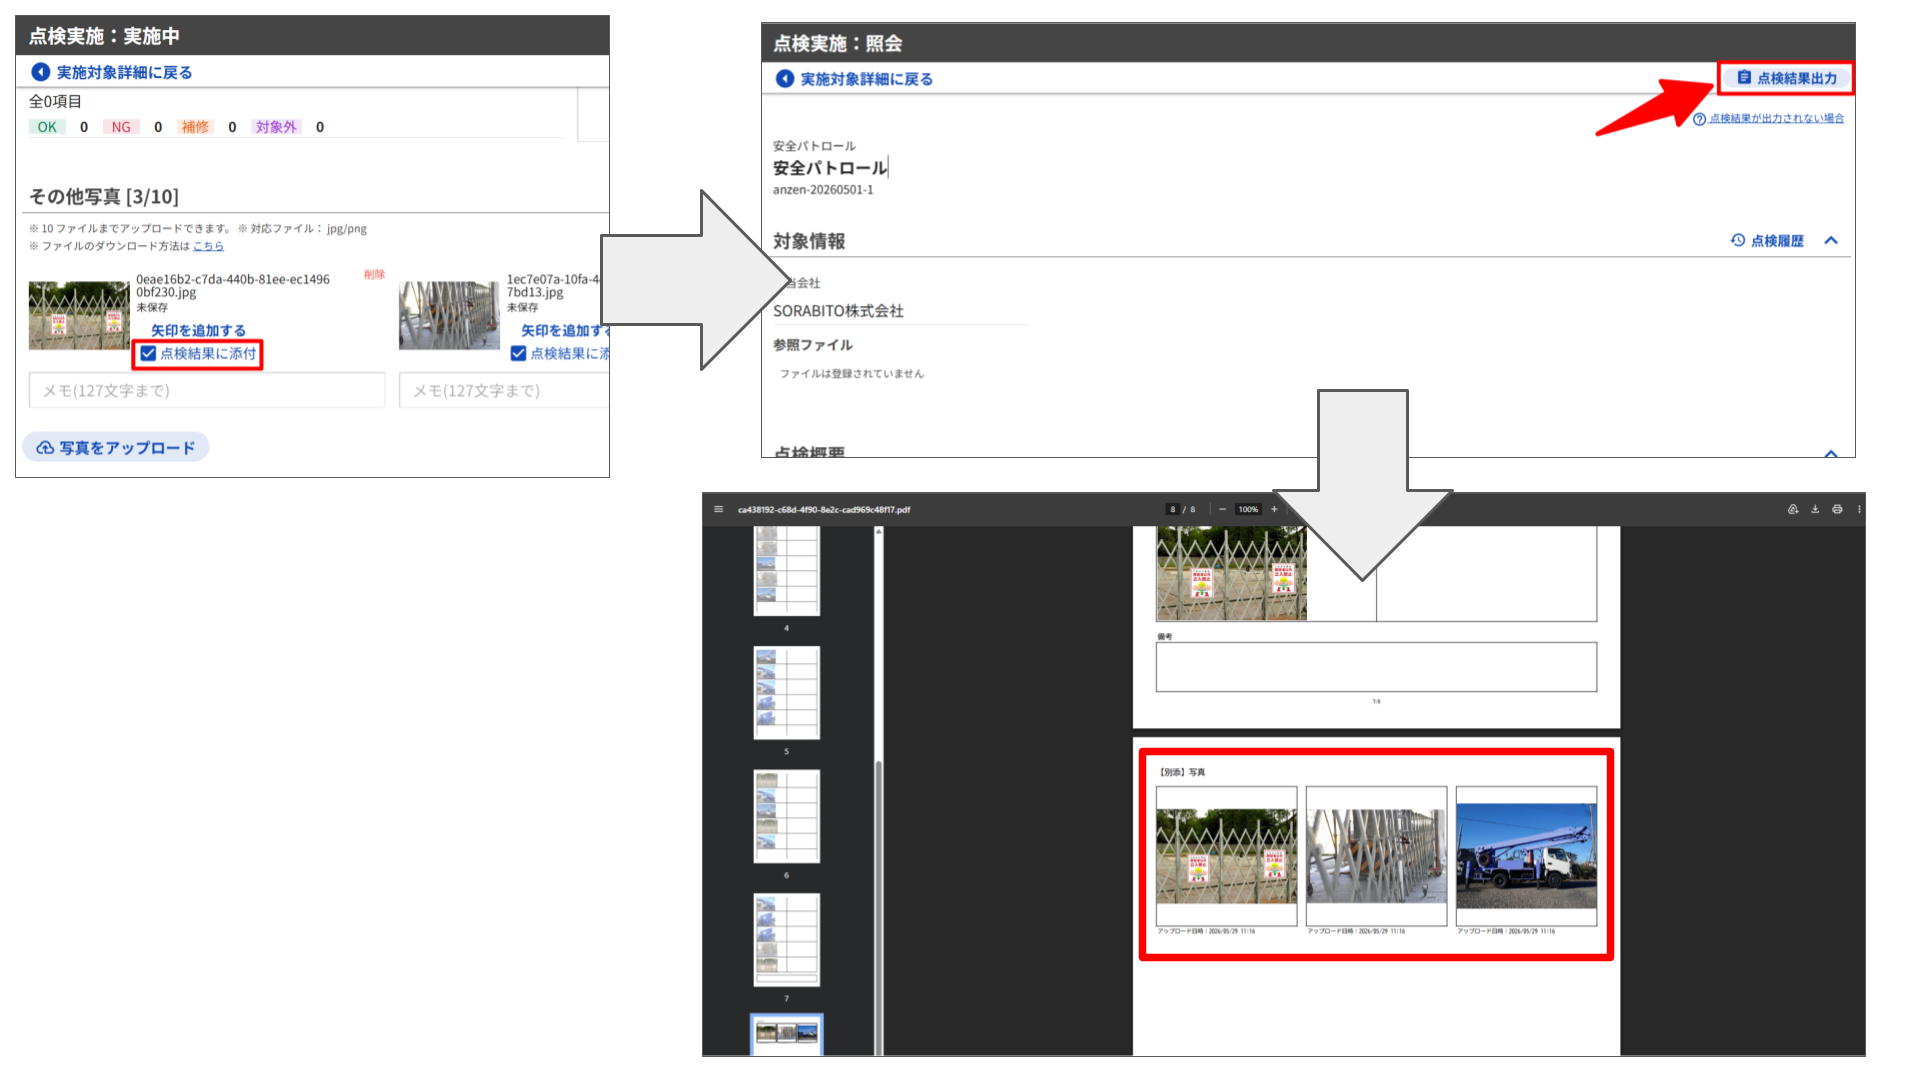Collapse the 点検概要 section chevron

pos(1831,453)
